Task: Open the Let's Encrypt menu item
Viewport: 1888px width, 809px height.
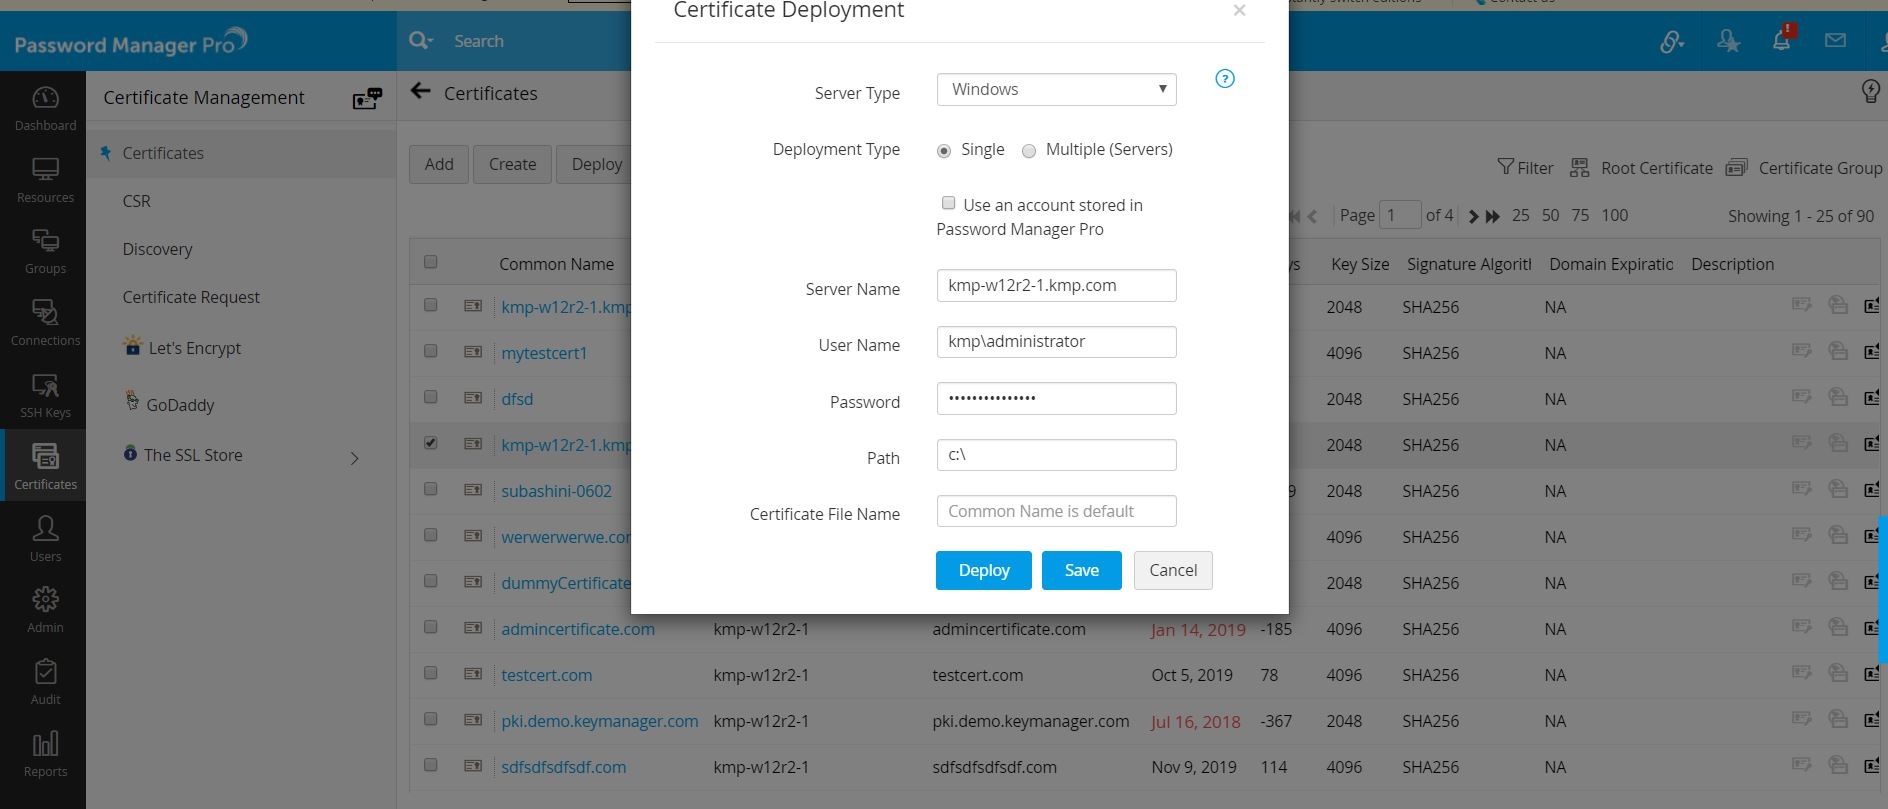Action: tap(195, 348)
